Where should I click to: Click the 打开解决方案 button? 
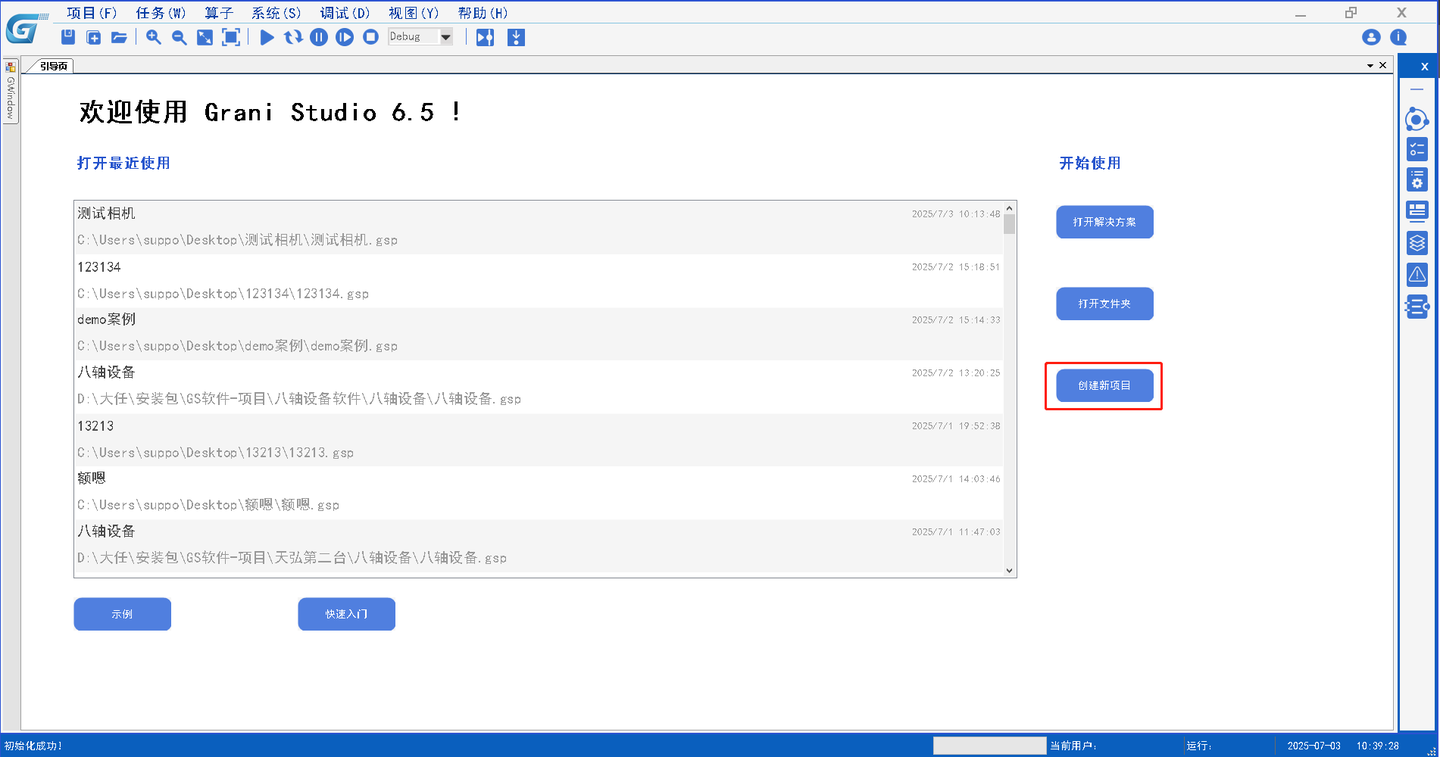click(1105, 222)
